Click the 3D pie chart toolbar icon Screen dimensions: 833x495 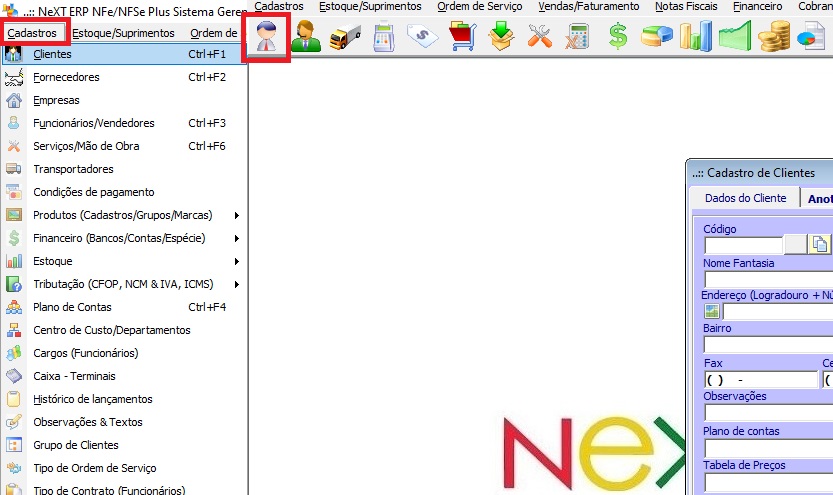657,37
